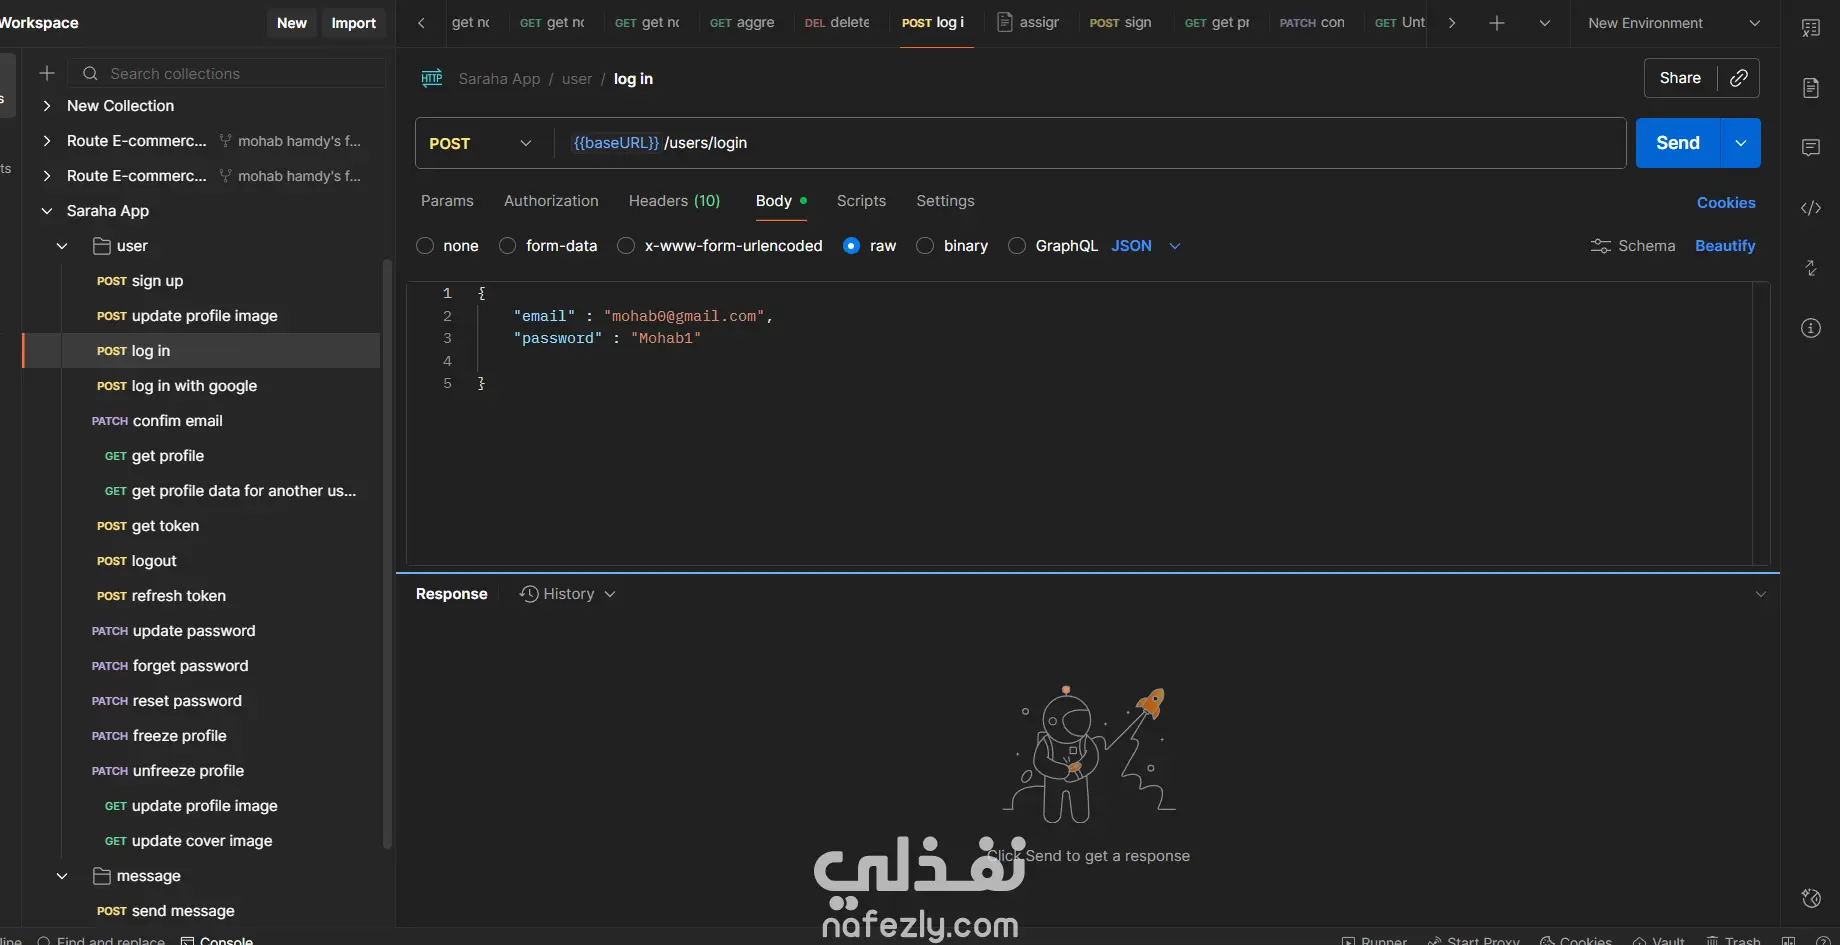Open the tab list overflow chevron
Screen dimensions: 1840x945
1545,23
